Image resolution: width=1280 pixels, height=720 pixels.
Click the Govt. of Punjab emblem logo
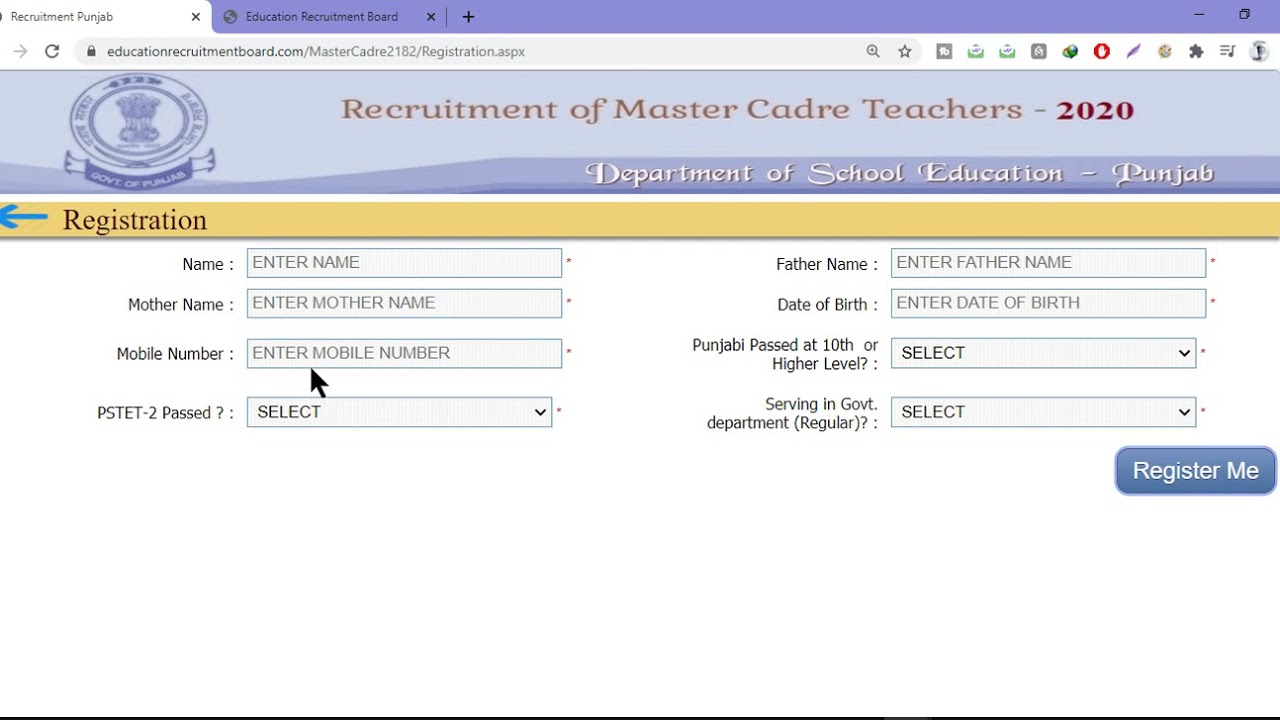coord(140,132)
